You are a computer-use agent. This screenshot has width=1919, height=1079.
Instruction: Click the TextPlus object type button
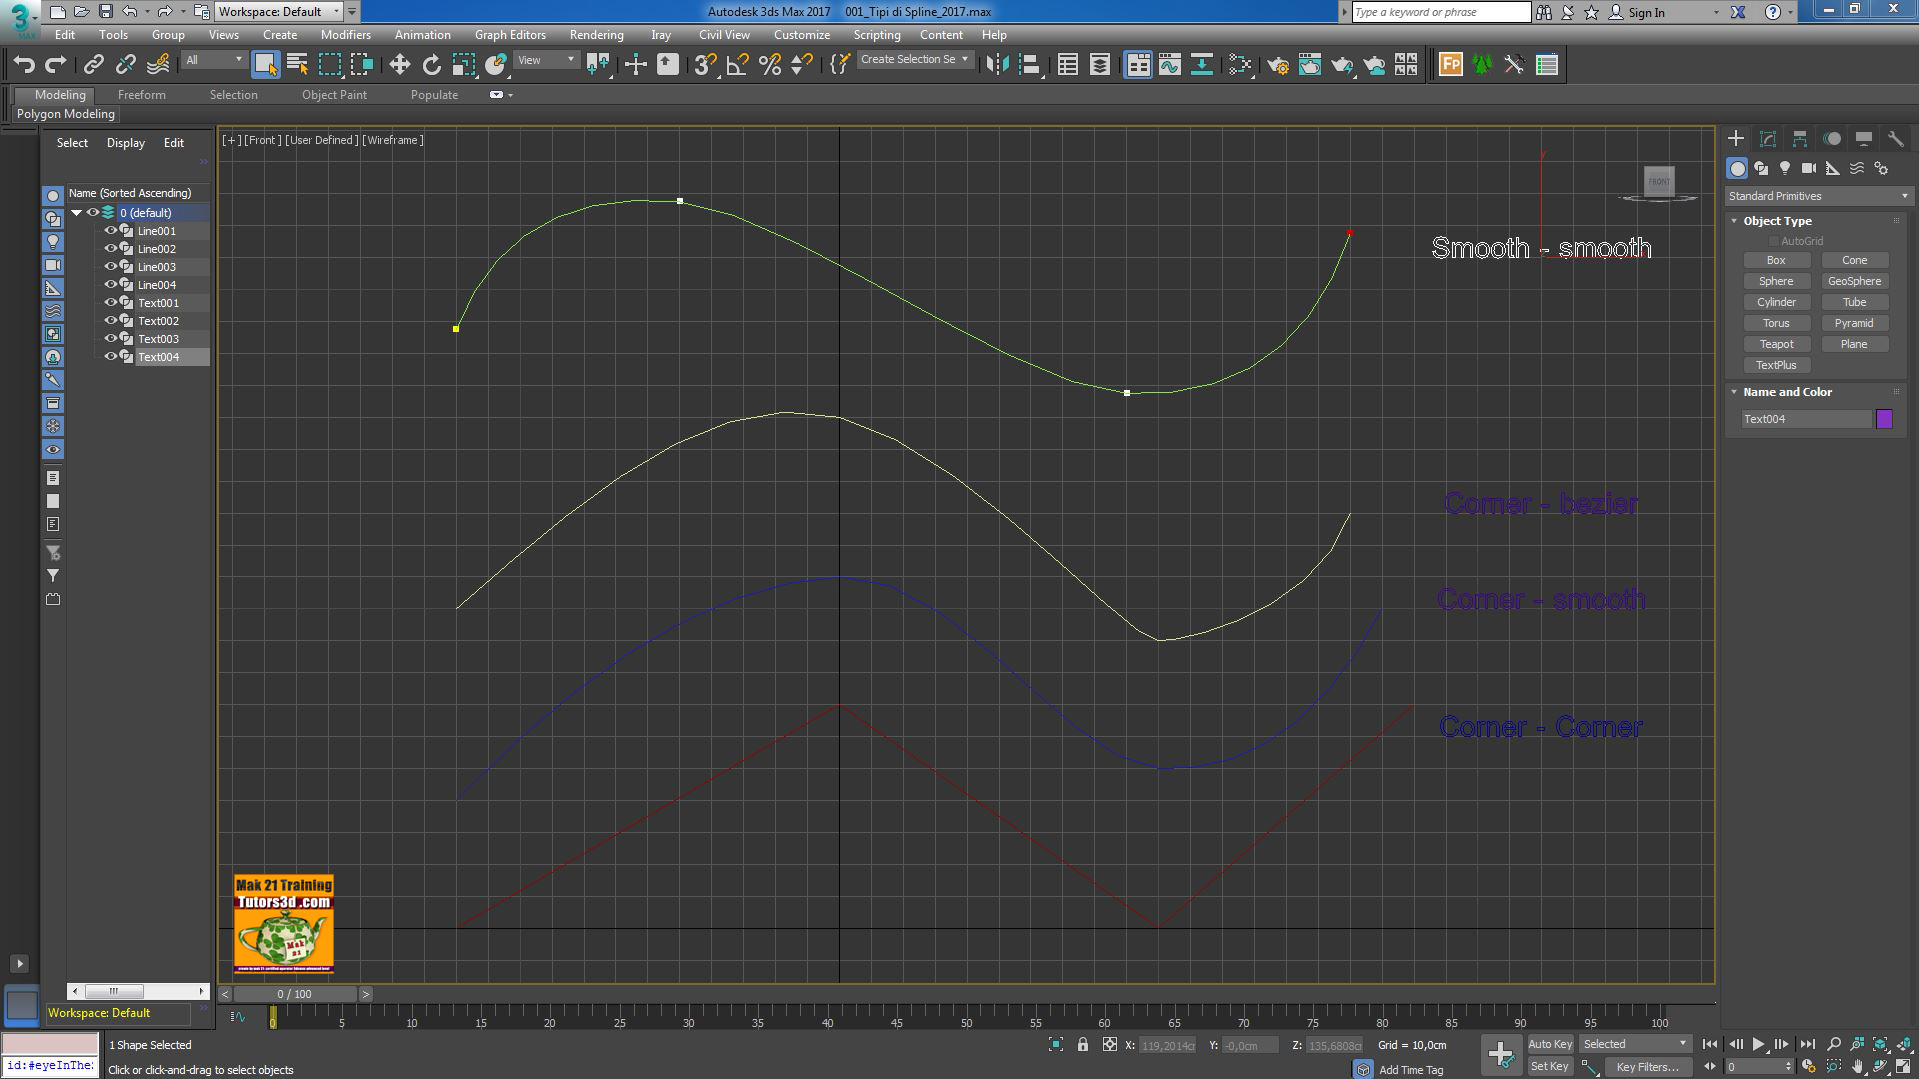[1776, 364]
